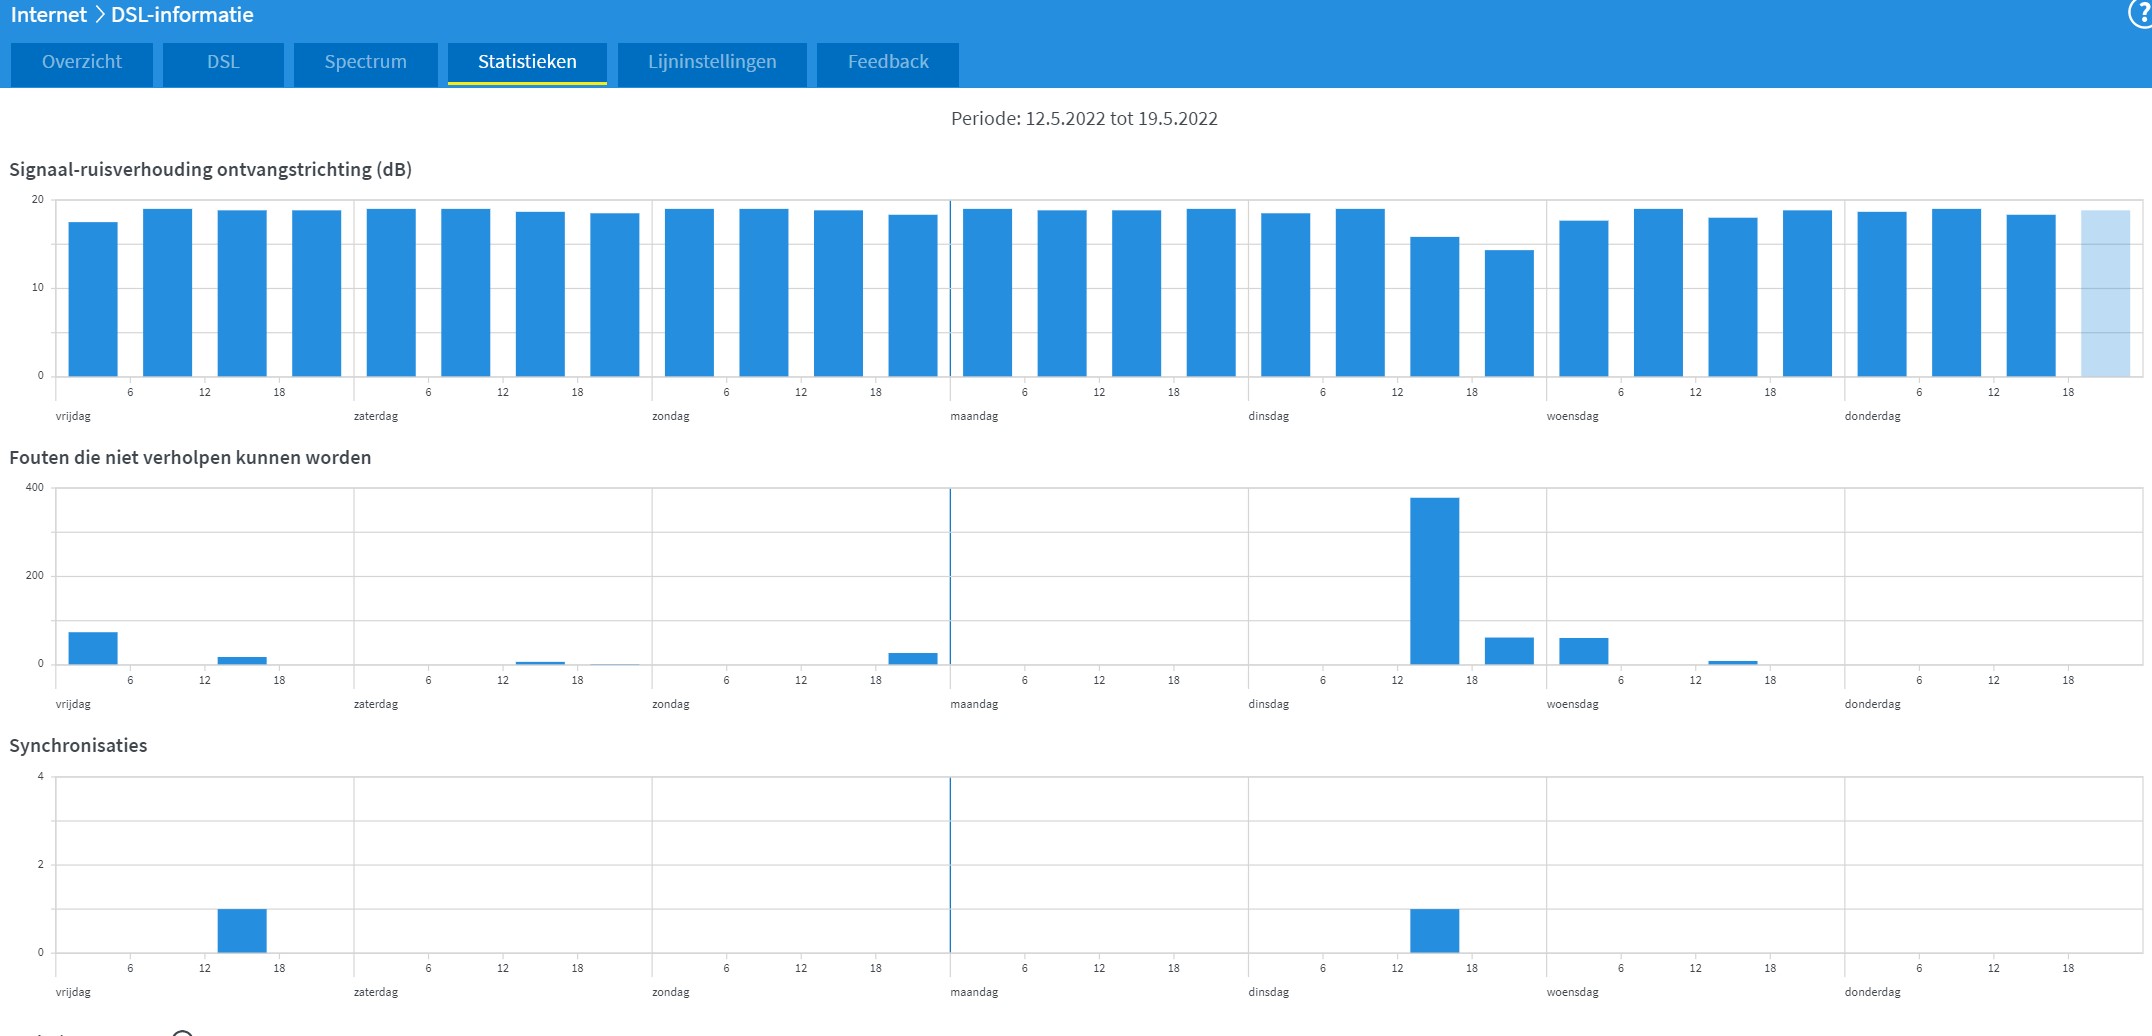The height and width of the screenshot is (1036, 2152).
Task: Click the tallest bar in the uncorrectable errors chart
Action: pyautogui.click(x=1434, y=580)
